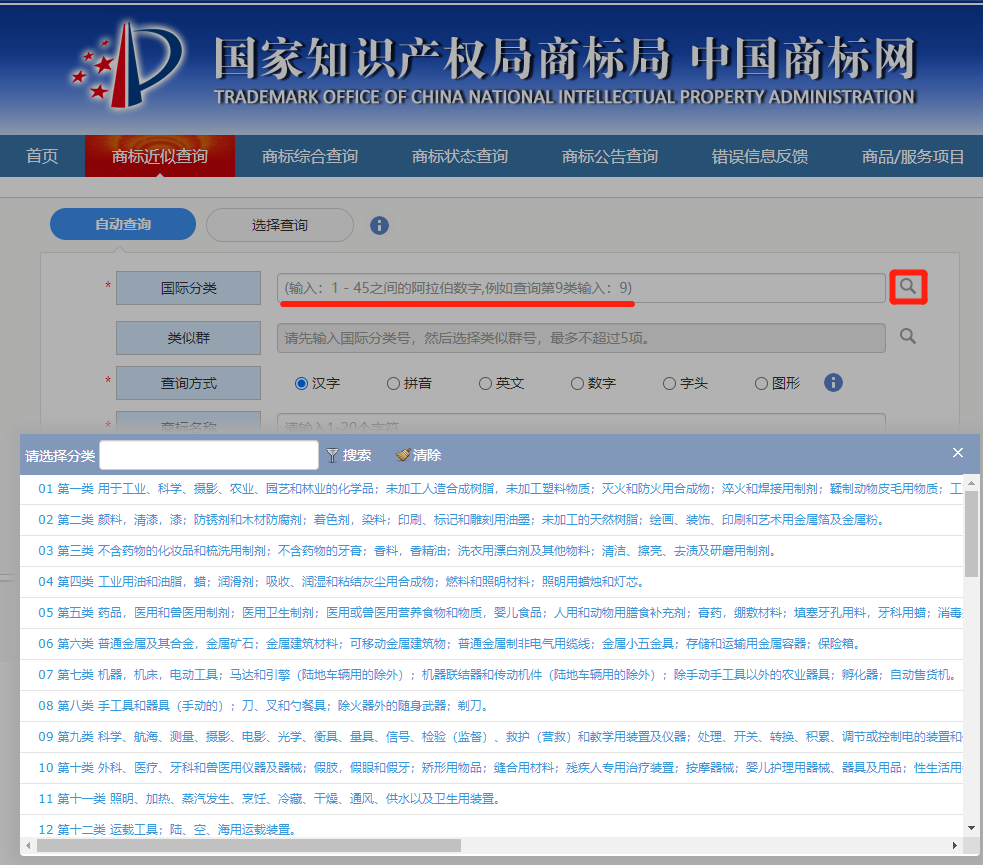
Task: Click the scroll-up arrow of class list
Action: tap(971, 483)
